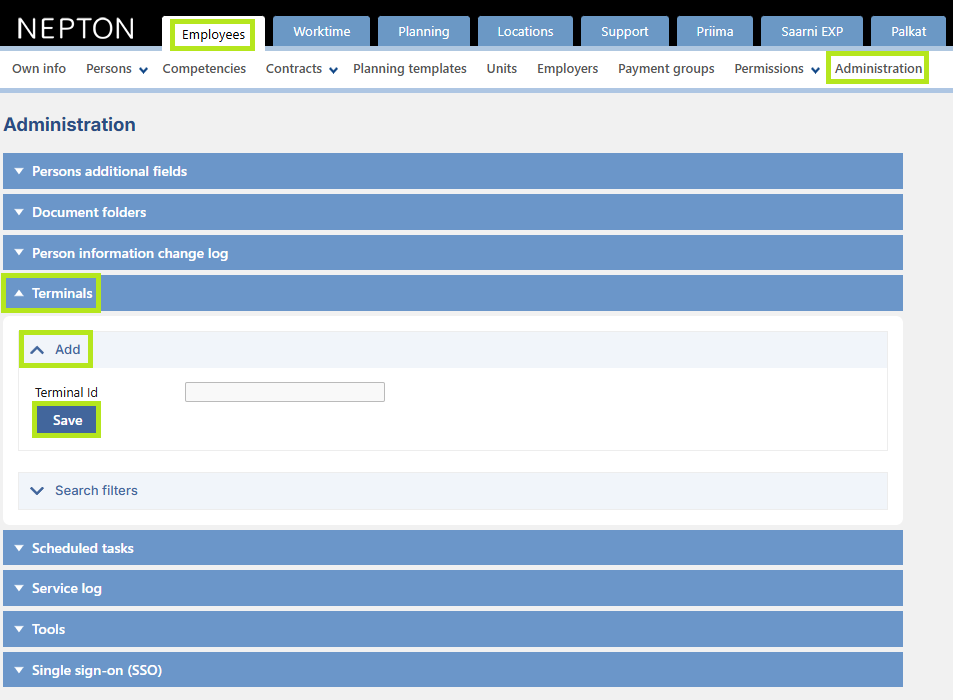
Task: Open the Person information change log section
Action: pyautogui.click(x=453, y=253)
